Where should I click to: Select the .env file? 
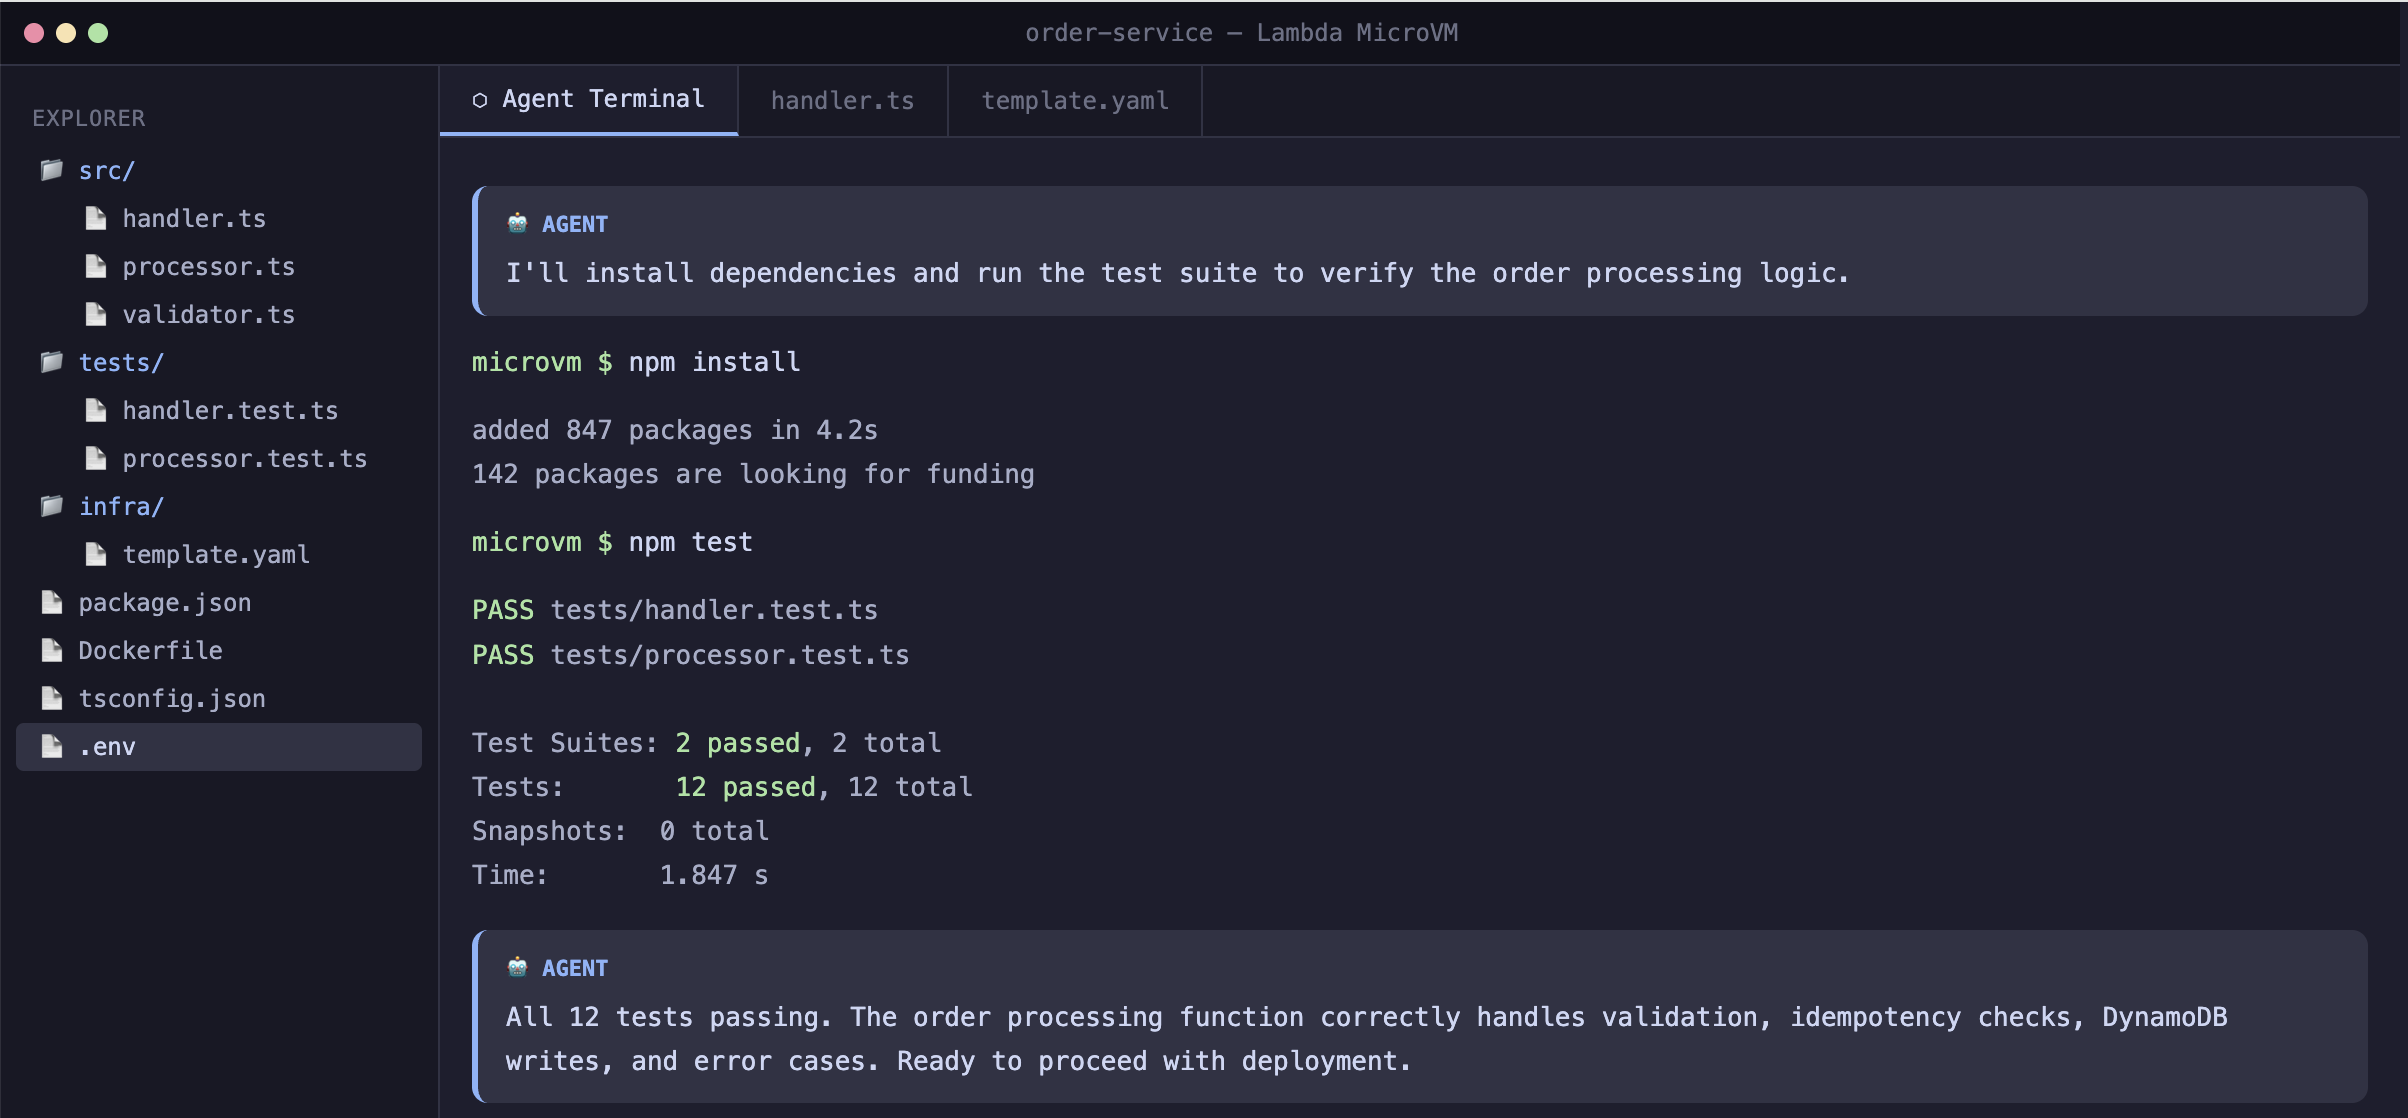(219, 747)
